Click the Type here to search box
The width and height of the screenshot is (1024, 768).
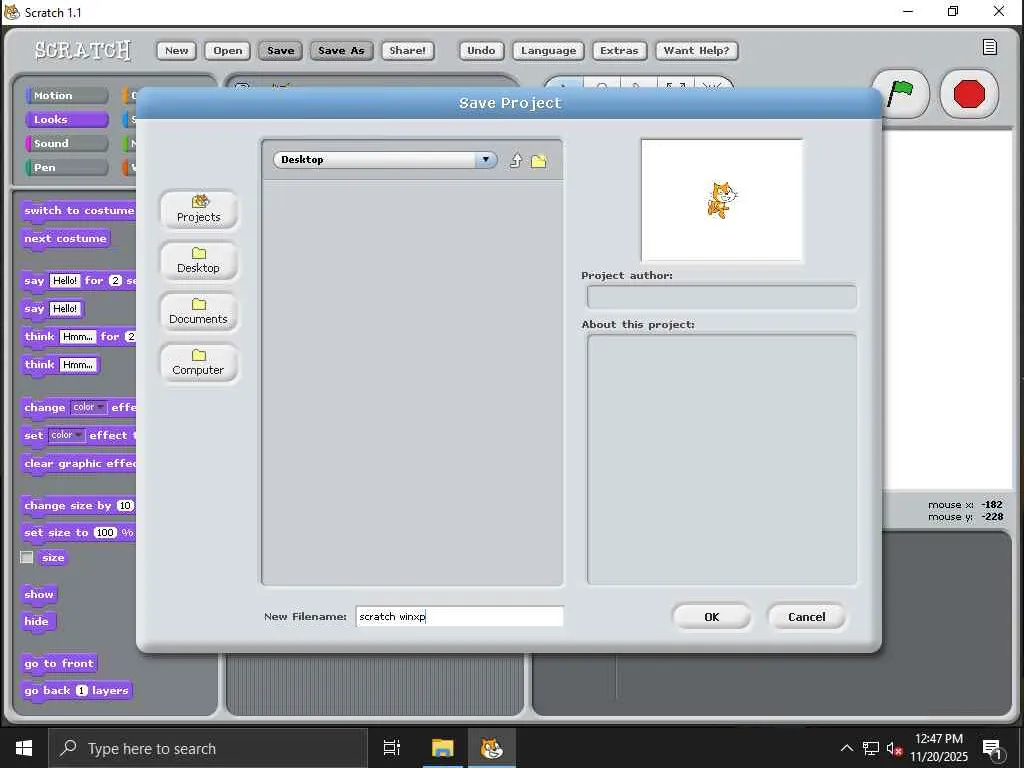(208, 748)
